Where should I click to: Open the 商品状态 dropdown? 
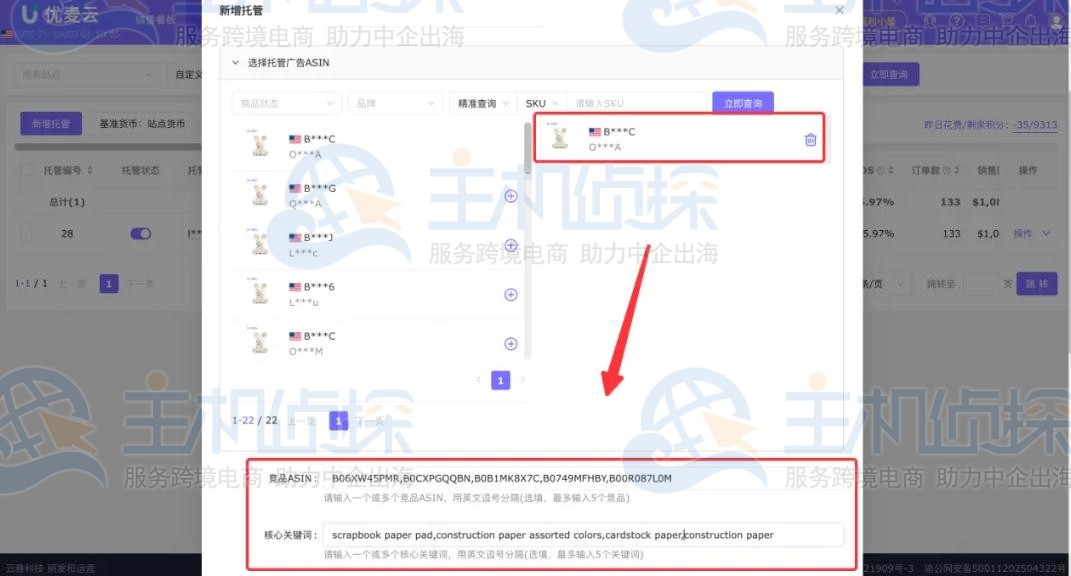pos(285,102)
